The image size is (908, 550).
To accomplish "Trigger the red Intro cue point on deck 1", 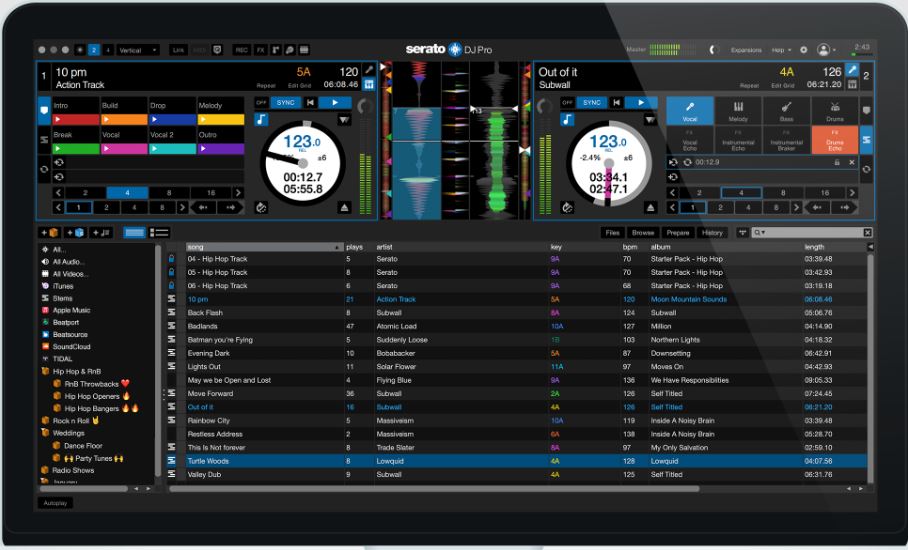I will [x=76, y=119].
